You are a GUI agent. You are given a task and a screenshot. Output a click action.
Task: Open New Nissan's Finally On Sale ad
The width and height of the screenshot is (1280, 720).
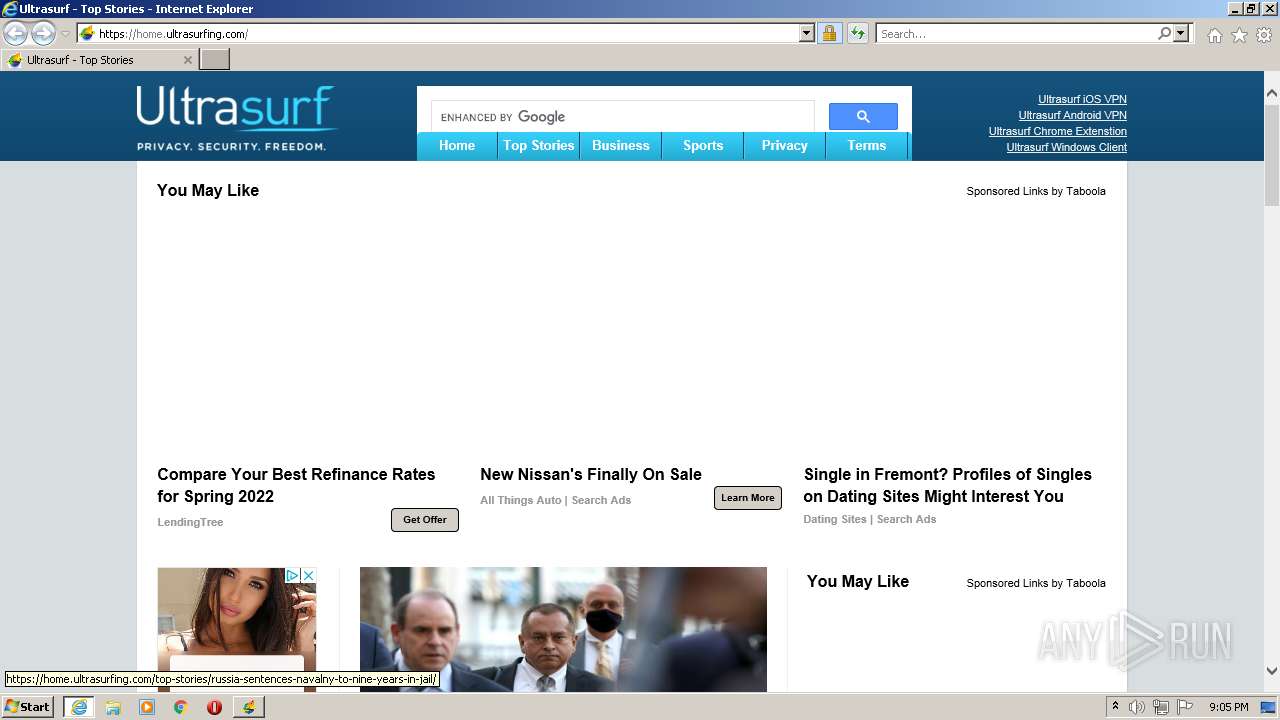(x=591, y=474)
